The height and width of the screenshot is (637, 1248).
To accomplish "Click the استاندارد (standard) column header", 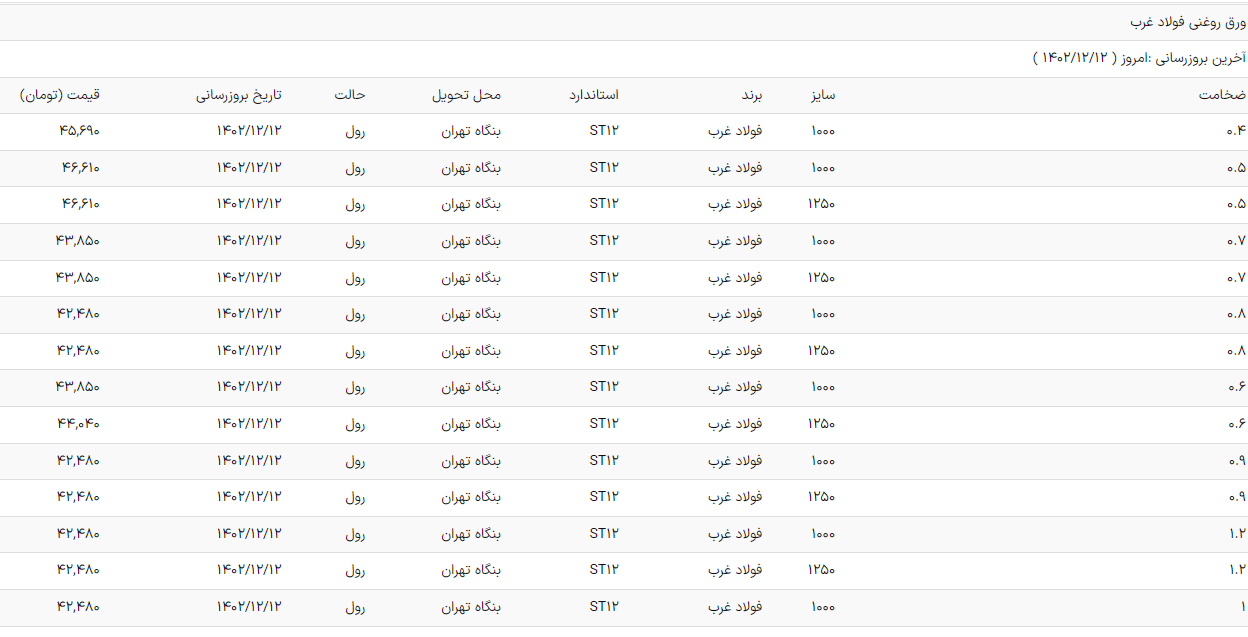I will [593, 96].
